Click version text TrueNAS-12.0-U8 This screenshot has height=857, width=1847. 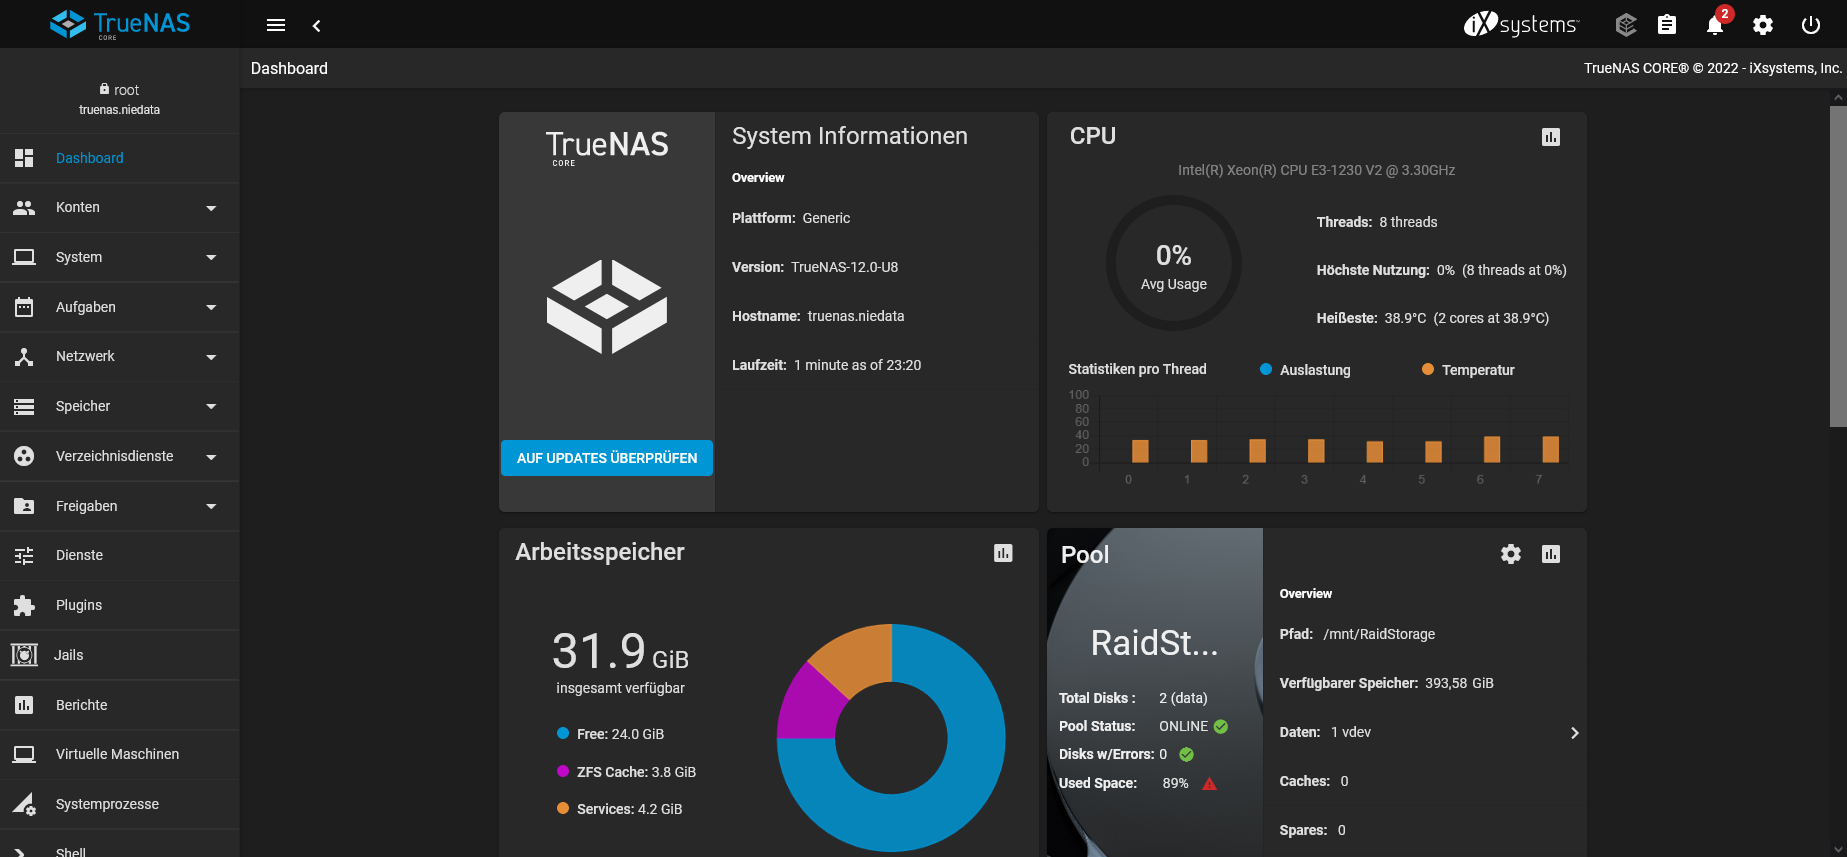(845, 267)
